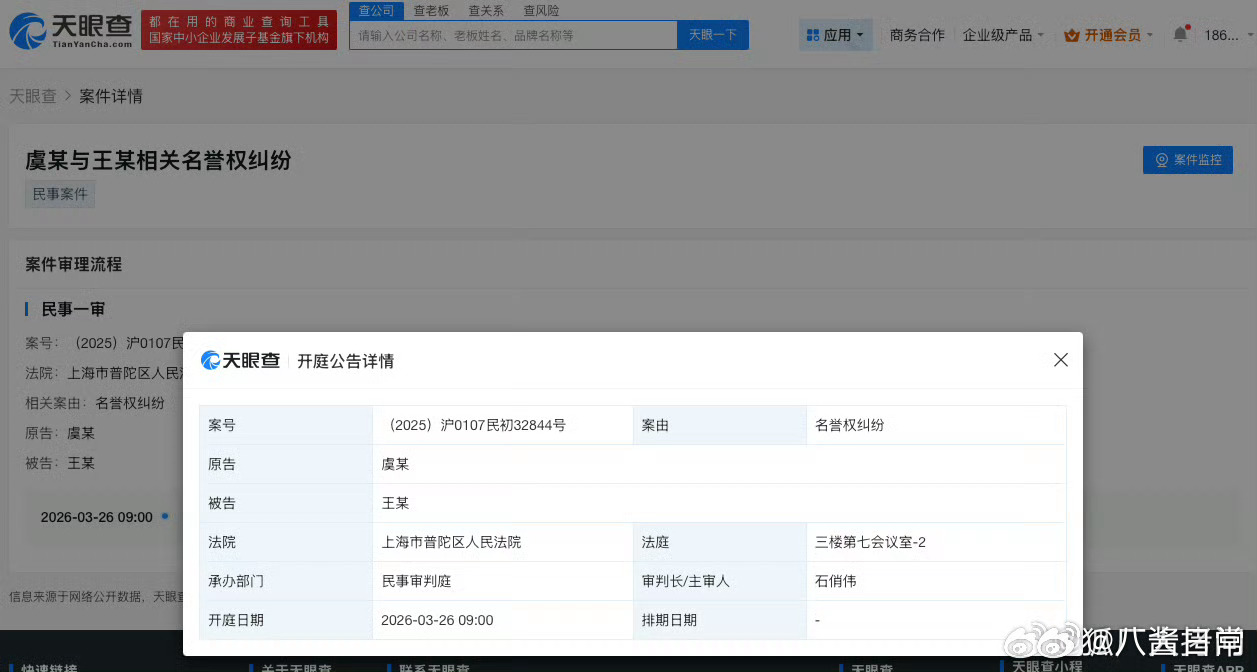Open the 应用 dropdown arrow
Image resolution: width=1257 pixels, height=672 pixels.
[860, 33]
